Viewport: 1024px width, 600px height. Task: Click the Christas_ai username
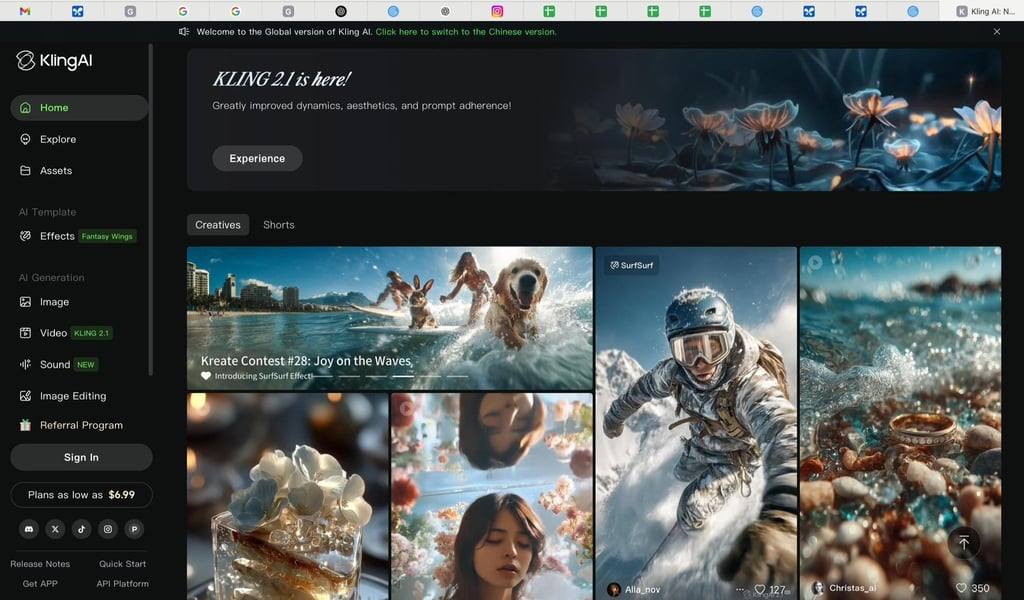point(853,588)
